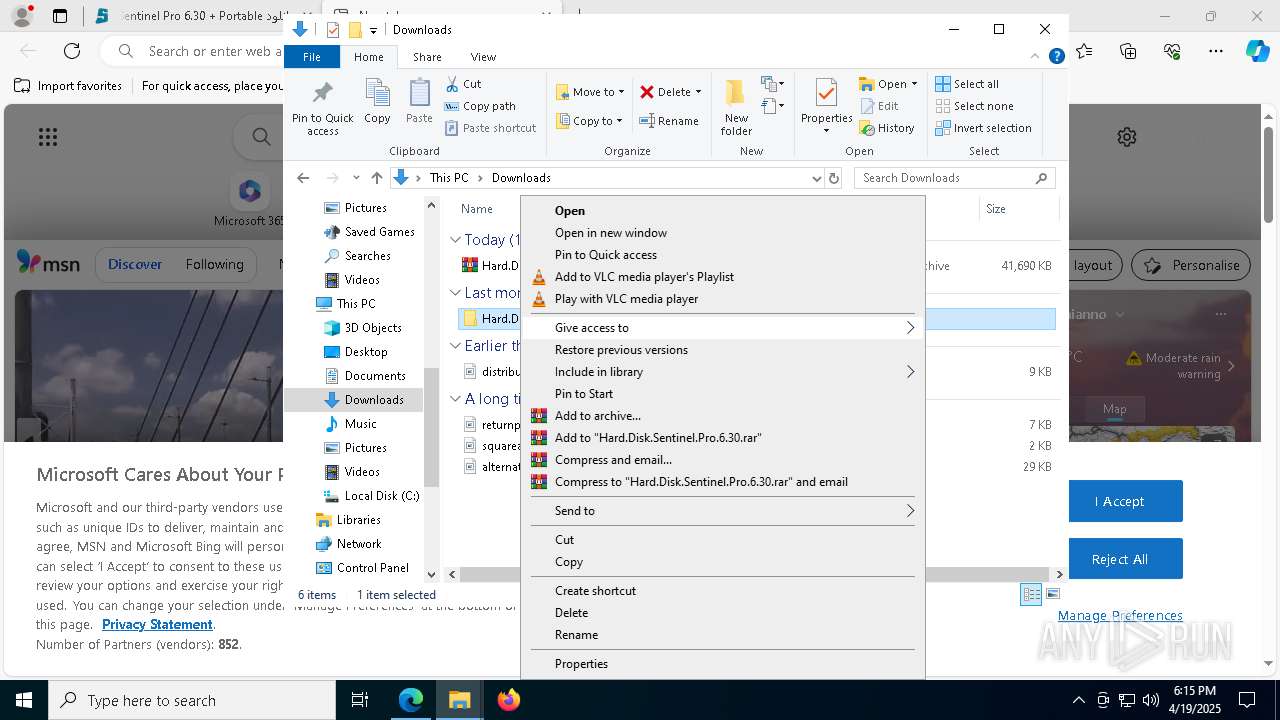Viewport: 1280px width, 720px height.
Task: Click the Up one level arrow
Action: pos(376,178)
